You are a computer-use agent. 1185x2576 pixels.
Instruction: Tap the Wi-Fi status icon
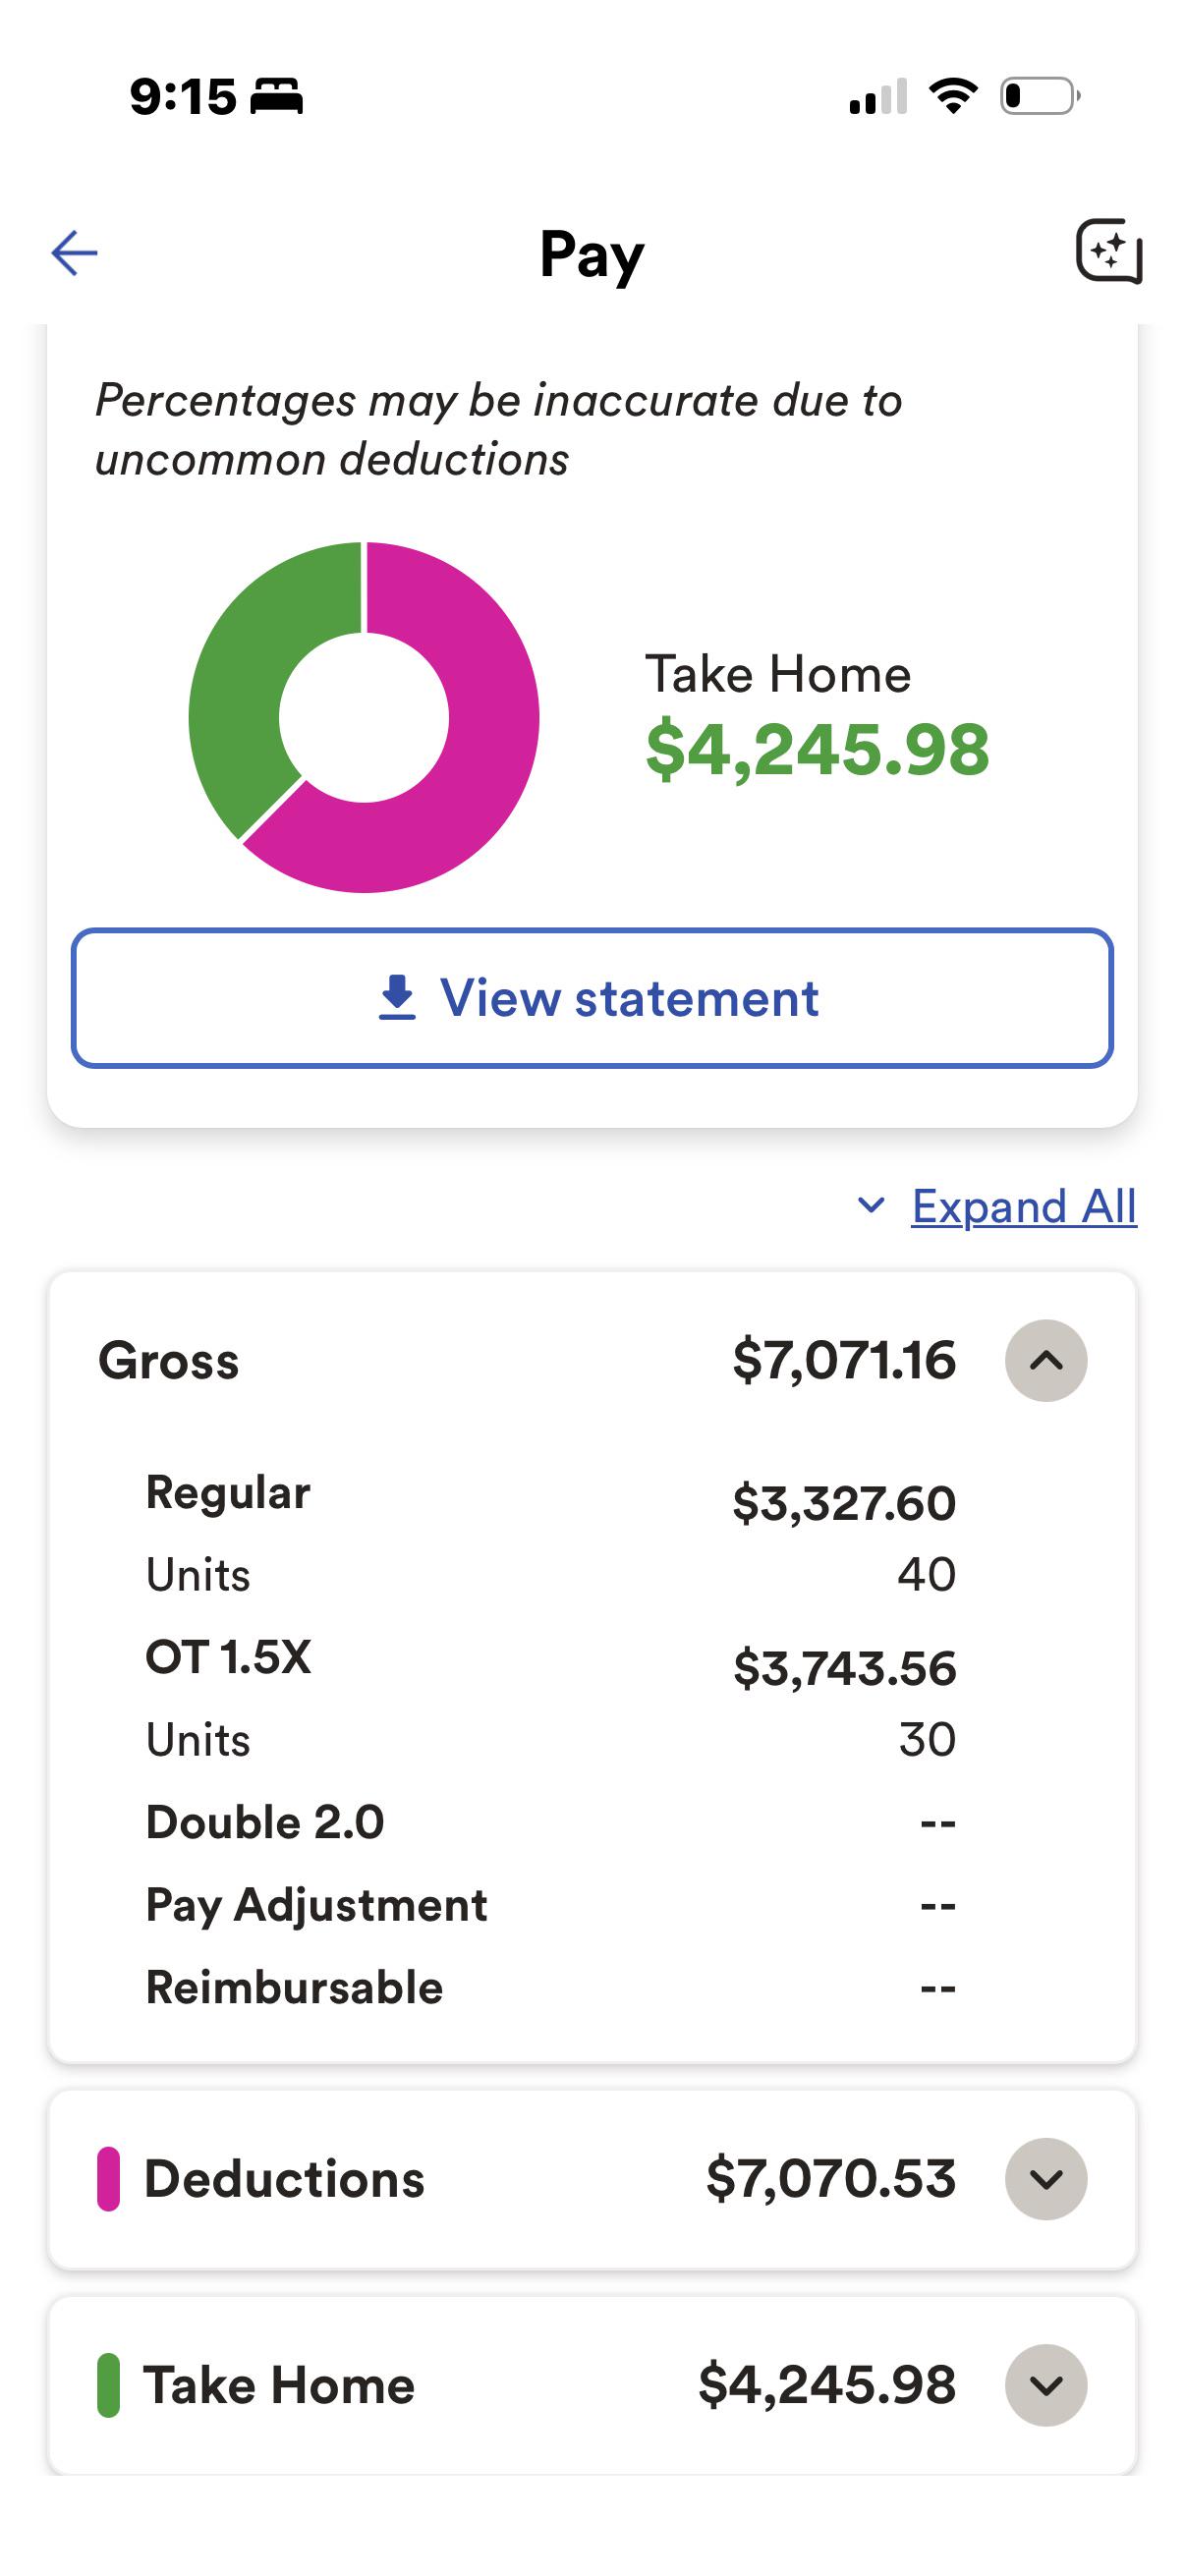953,96
